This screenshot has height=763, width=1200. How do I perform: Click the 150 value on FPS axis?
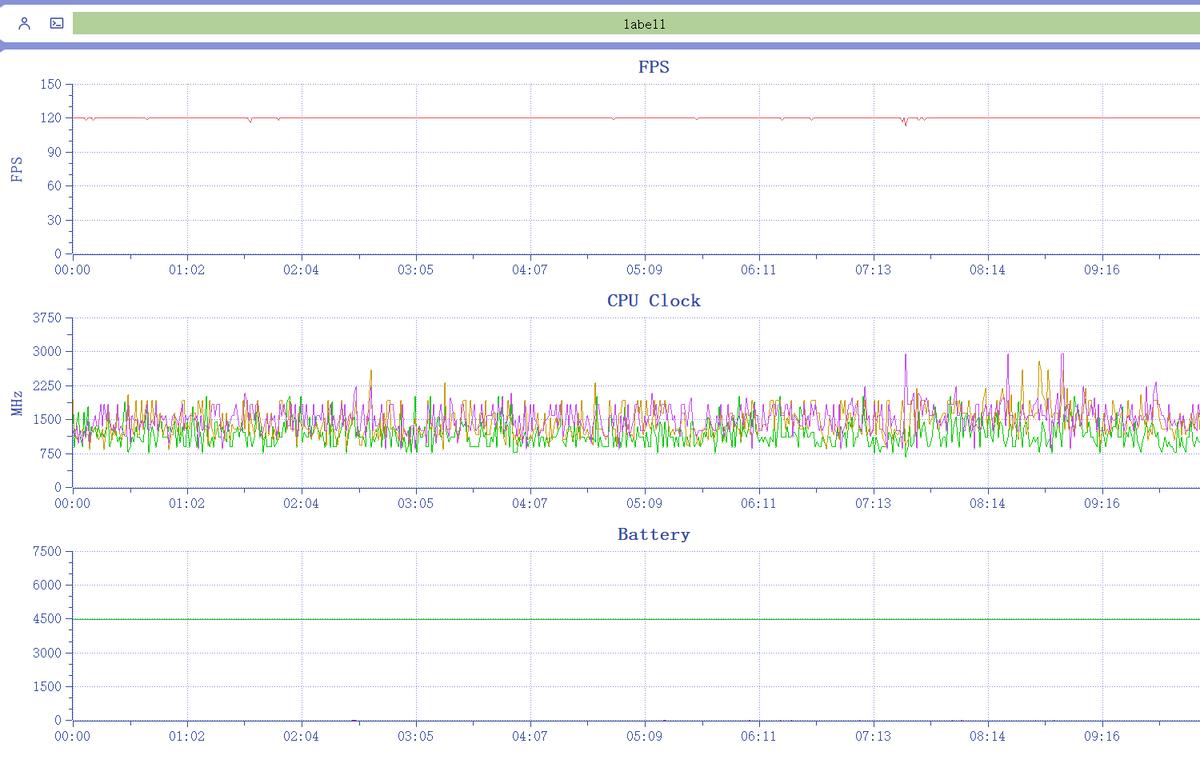click(x=51, y=85)
